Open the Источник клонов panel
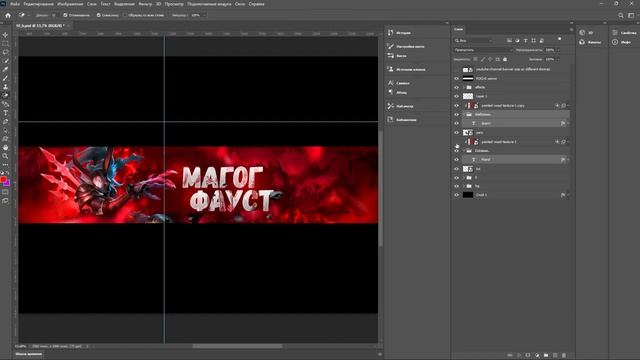This screenshot has height=360, width=640. [x=406, y=69]
